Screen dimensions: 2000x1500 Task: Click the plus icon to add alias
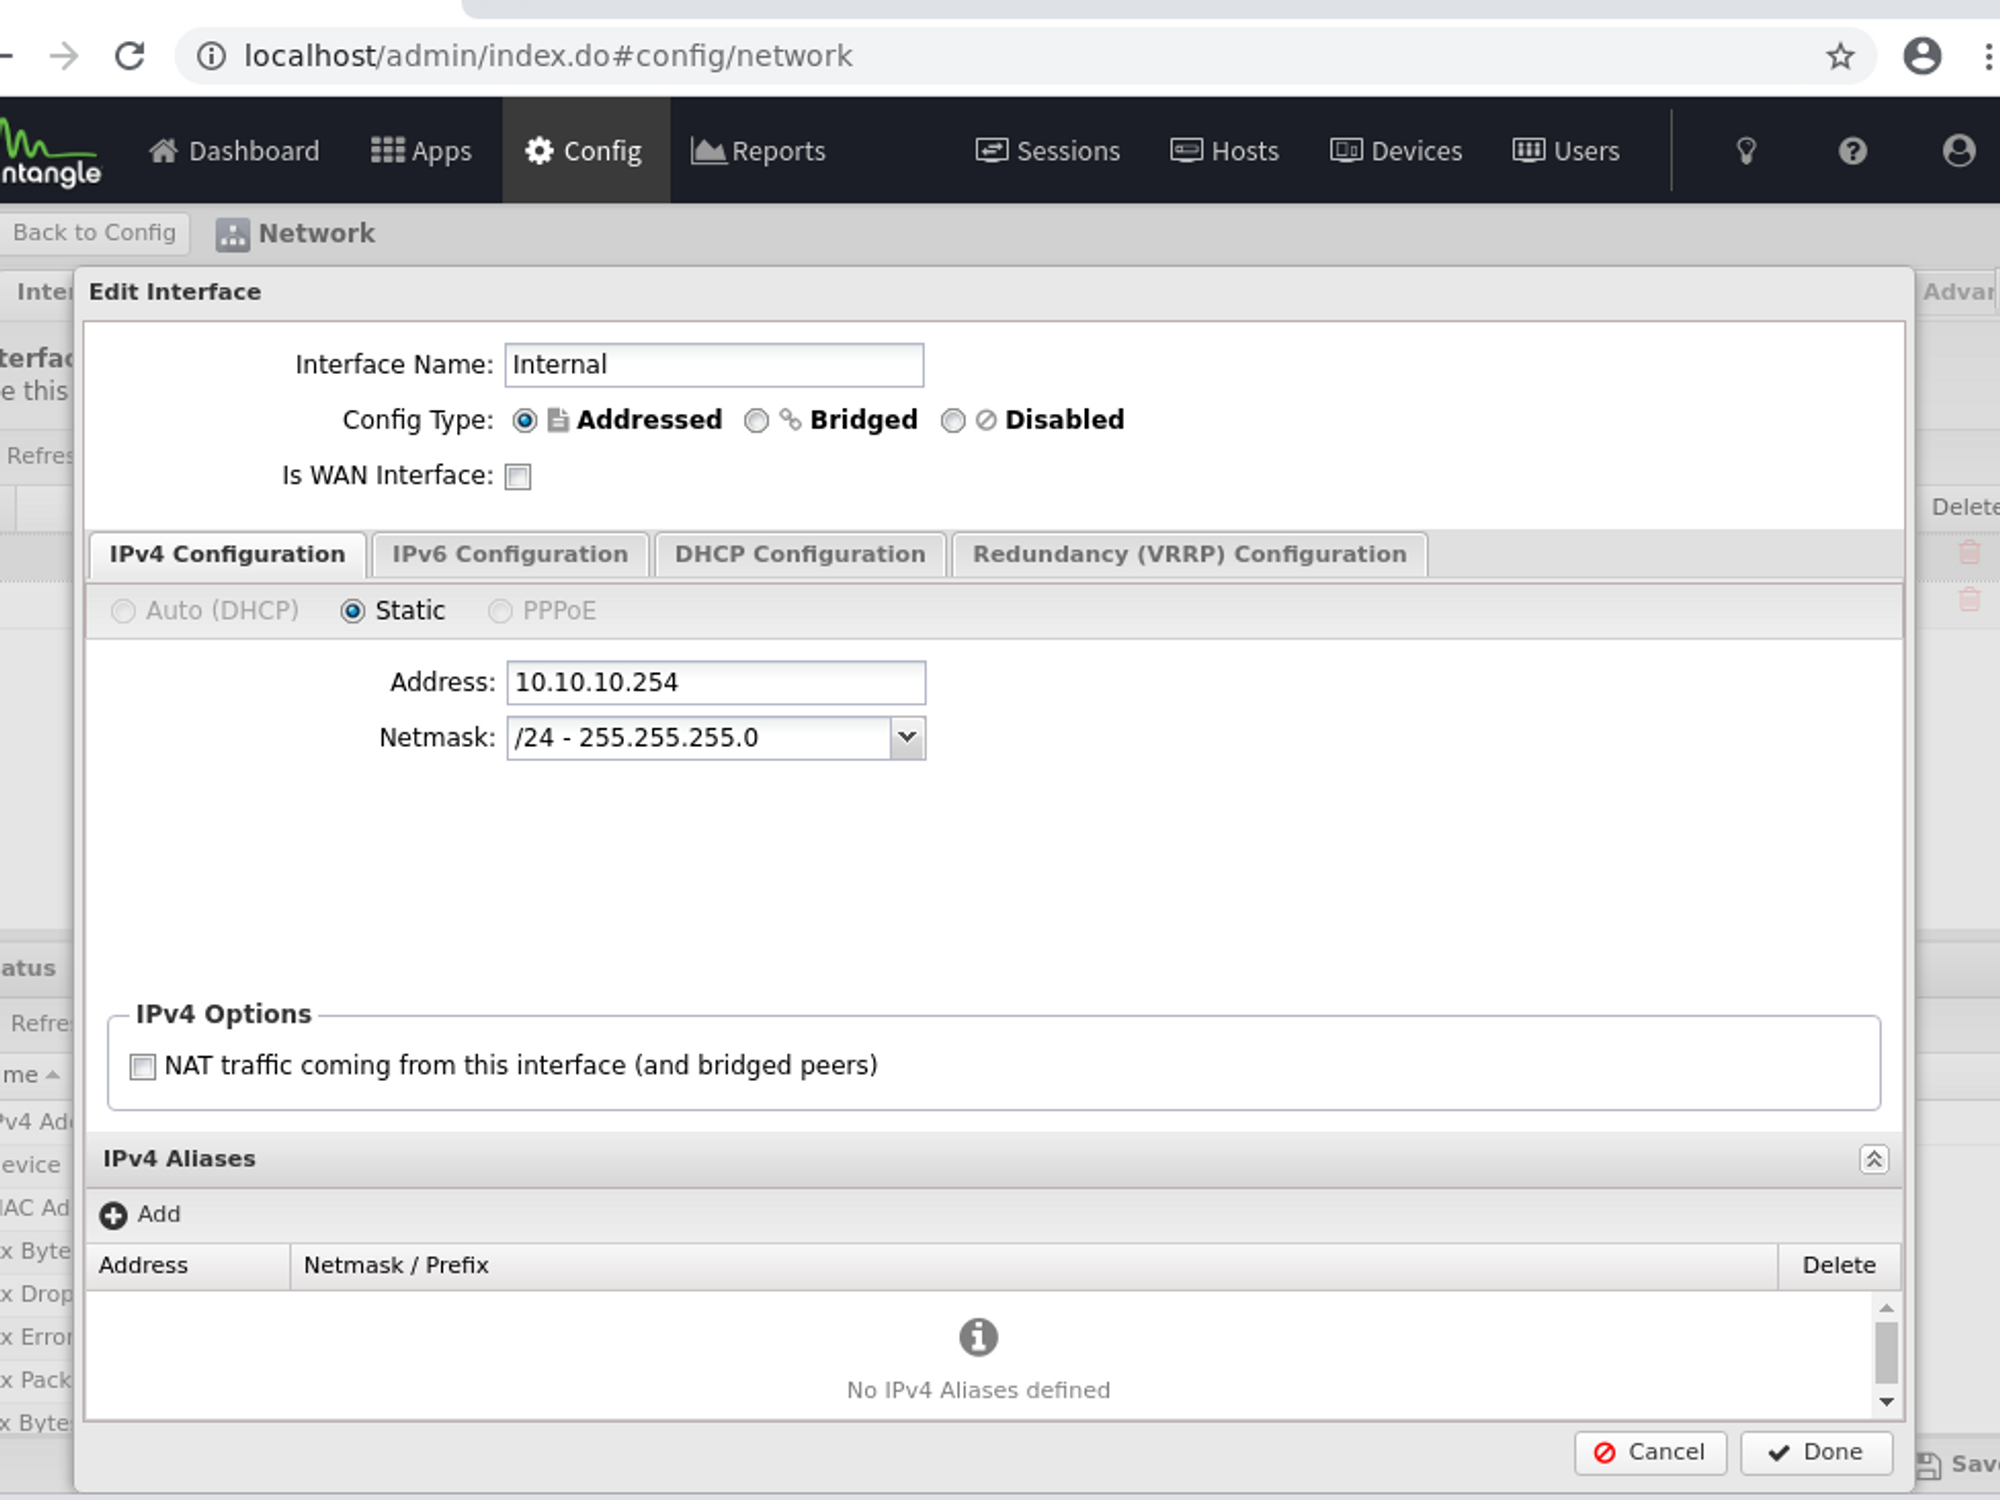tap(113, 1215)
